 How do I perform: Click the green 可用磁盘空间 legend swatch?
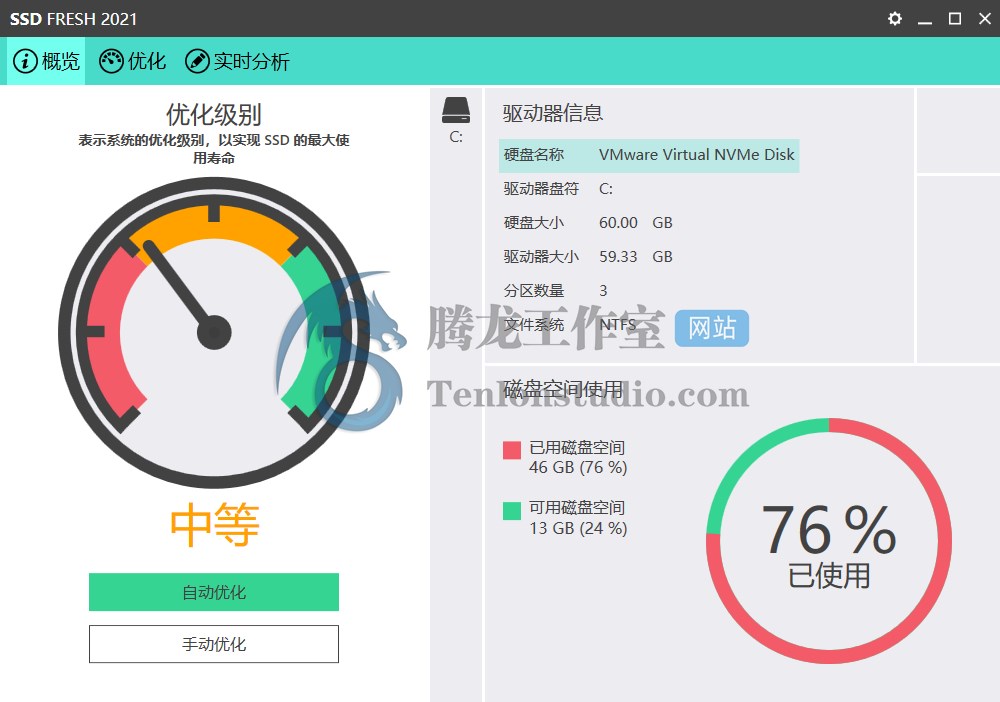(512, 511)
